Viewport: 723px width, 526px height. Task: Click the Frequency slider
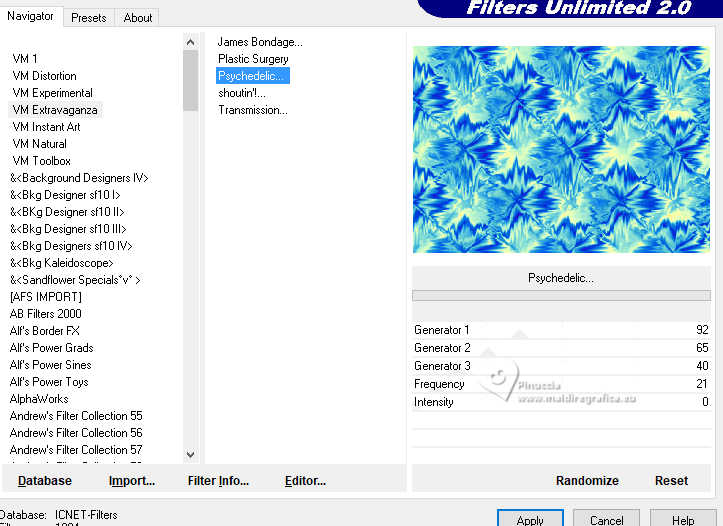pos(561,384)
